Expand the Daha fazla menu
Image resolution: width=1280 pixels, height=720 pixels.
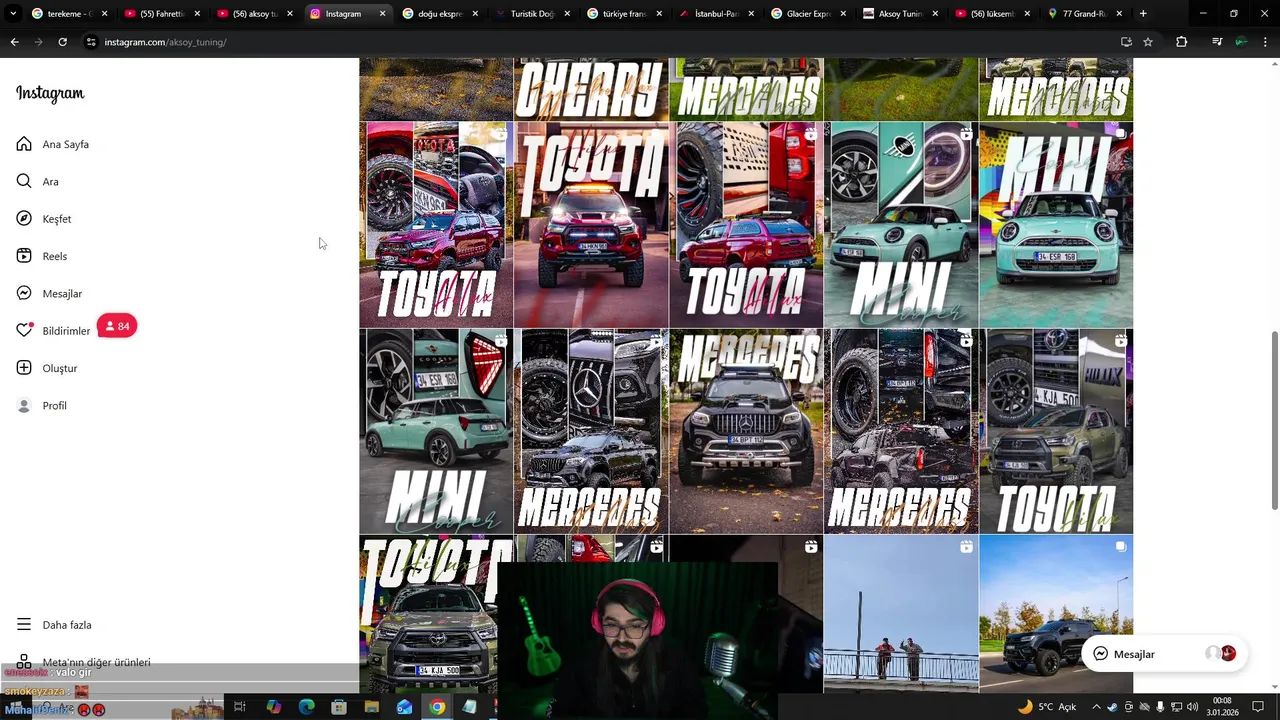pos(54,625)
